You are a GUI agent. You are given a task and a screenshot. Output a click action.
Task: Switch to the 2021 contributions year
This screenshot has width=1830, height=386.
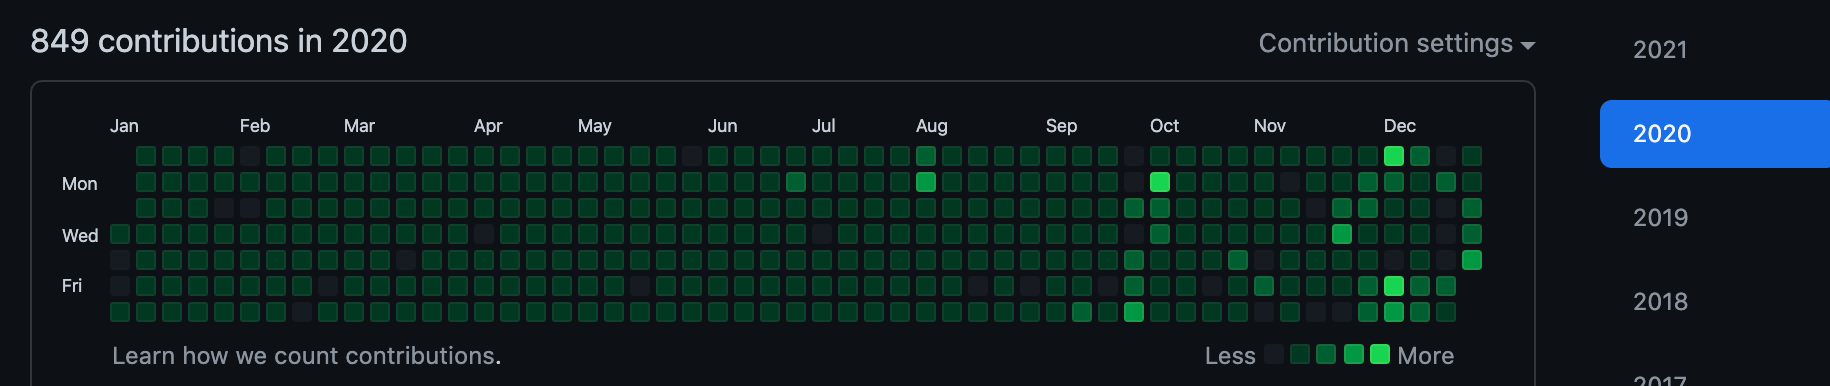pyautogui.click(x=1660, y=50)
